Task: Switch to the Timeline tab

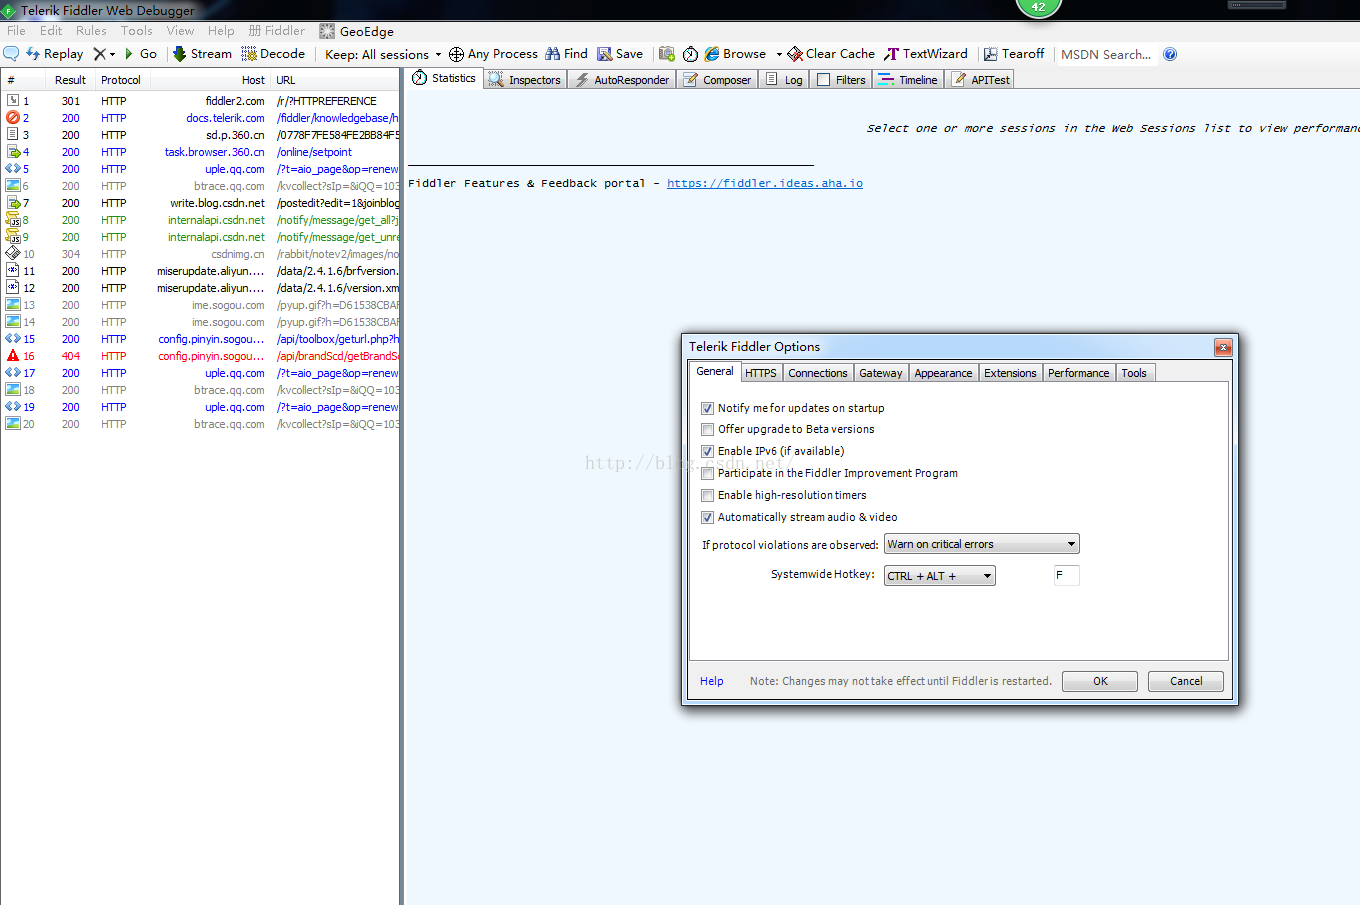Action: [908, 80]
